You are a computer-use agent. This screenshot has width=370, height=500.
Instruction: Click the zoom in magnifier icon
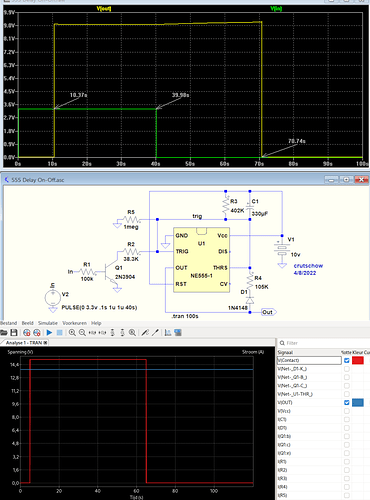tap(72, 332)
